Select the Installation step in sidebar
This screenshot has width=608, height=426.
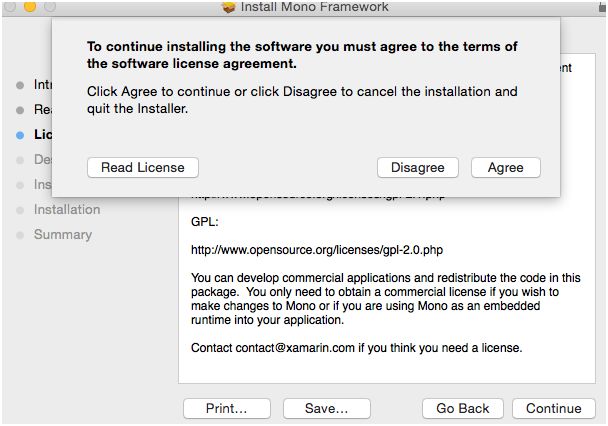point(67,209)
